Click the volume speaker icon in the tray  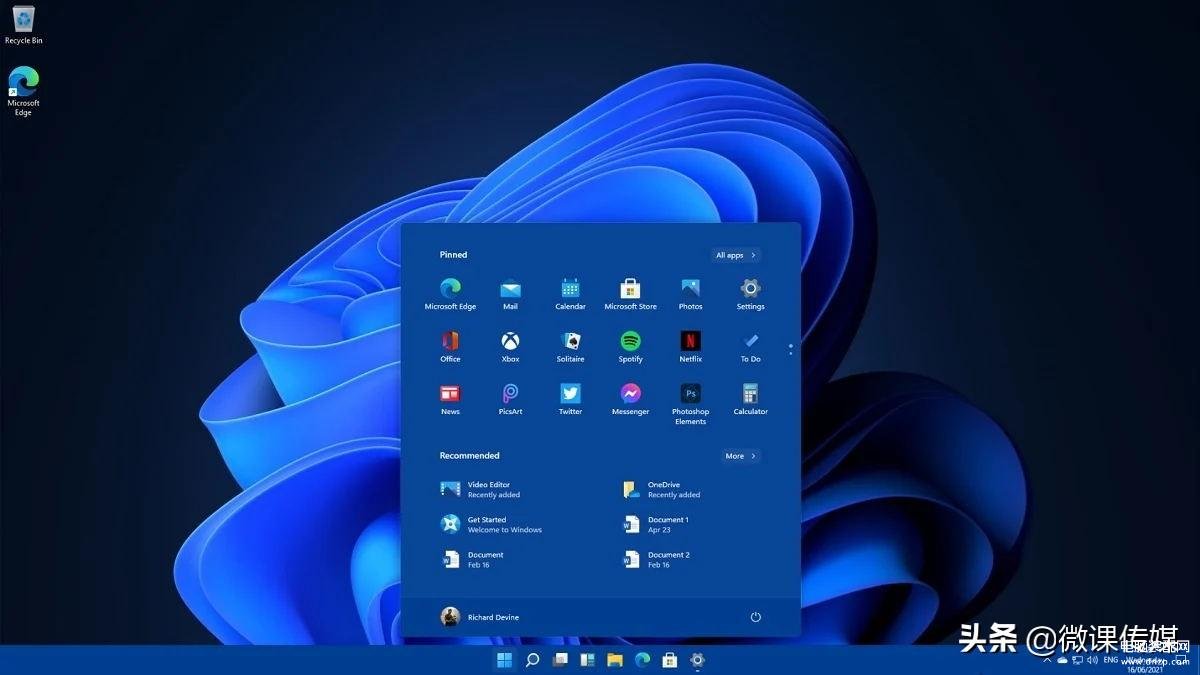pos(1091,660)
